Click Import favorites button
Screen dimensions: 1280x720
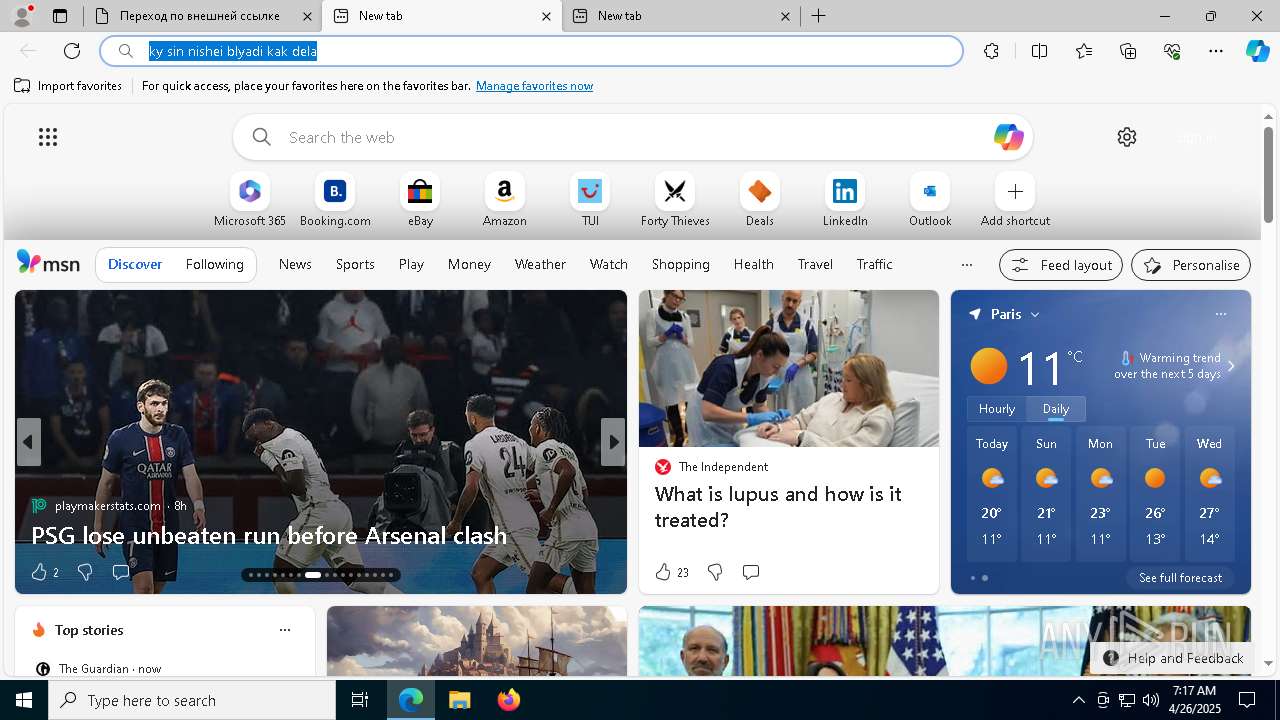point(68,86)
